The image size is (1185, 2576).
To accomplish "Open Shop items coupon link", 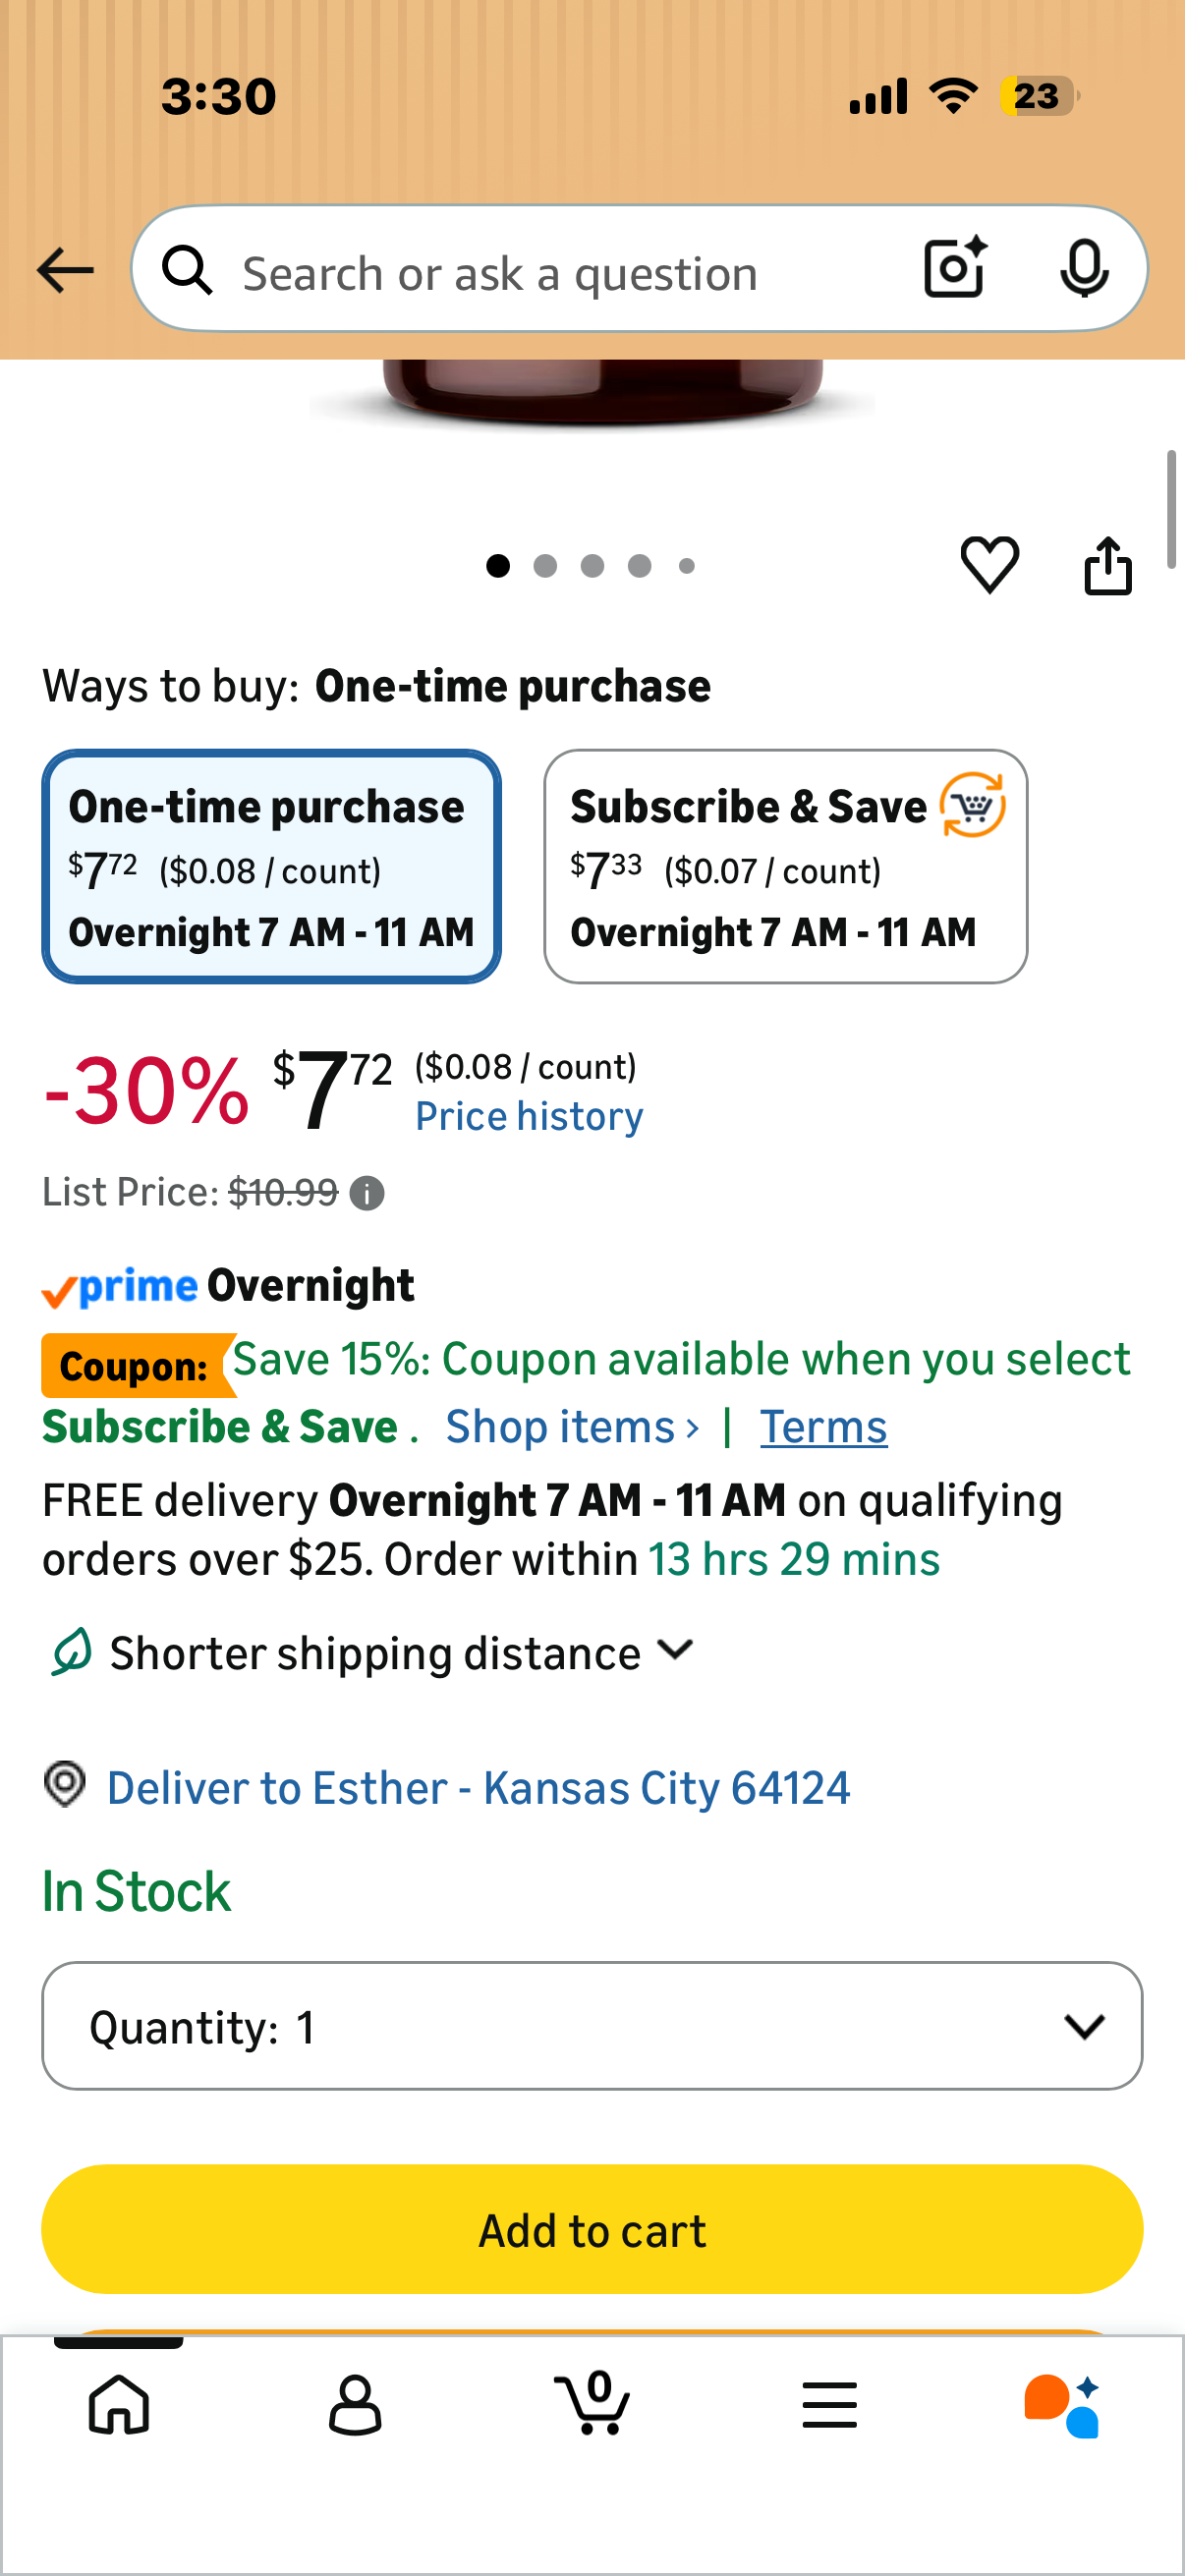I will coord(572,1426).
